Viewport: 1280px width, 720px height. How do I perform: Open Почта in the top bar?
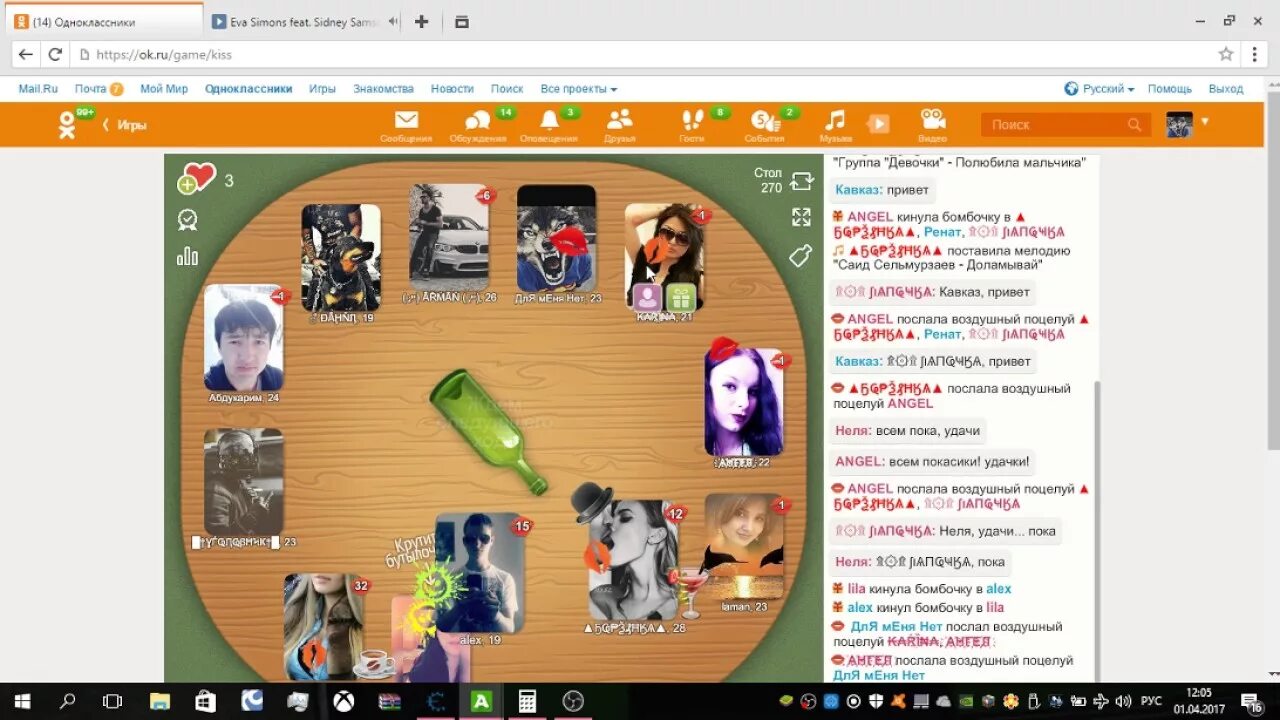[x=90, y=89]
